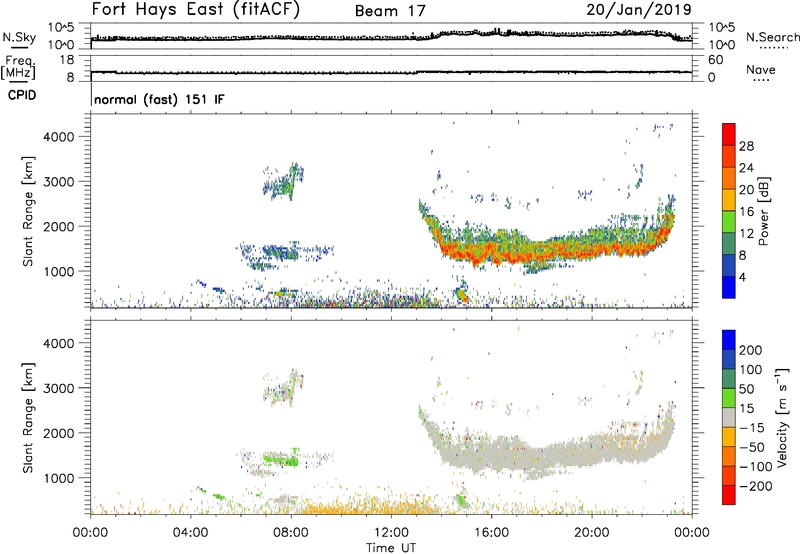
Task: Select the CPID label
Action: [x=22, y=95]
